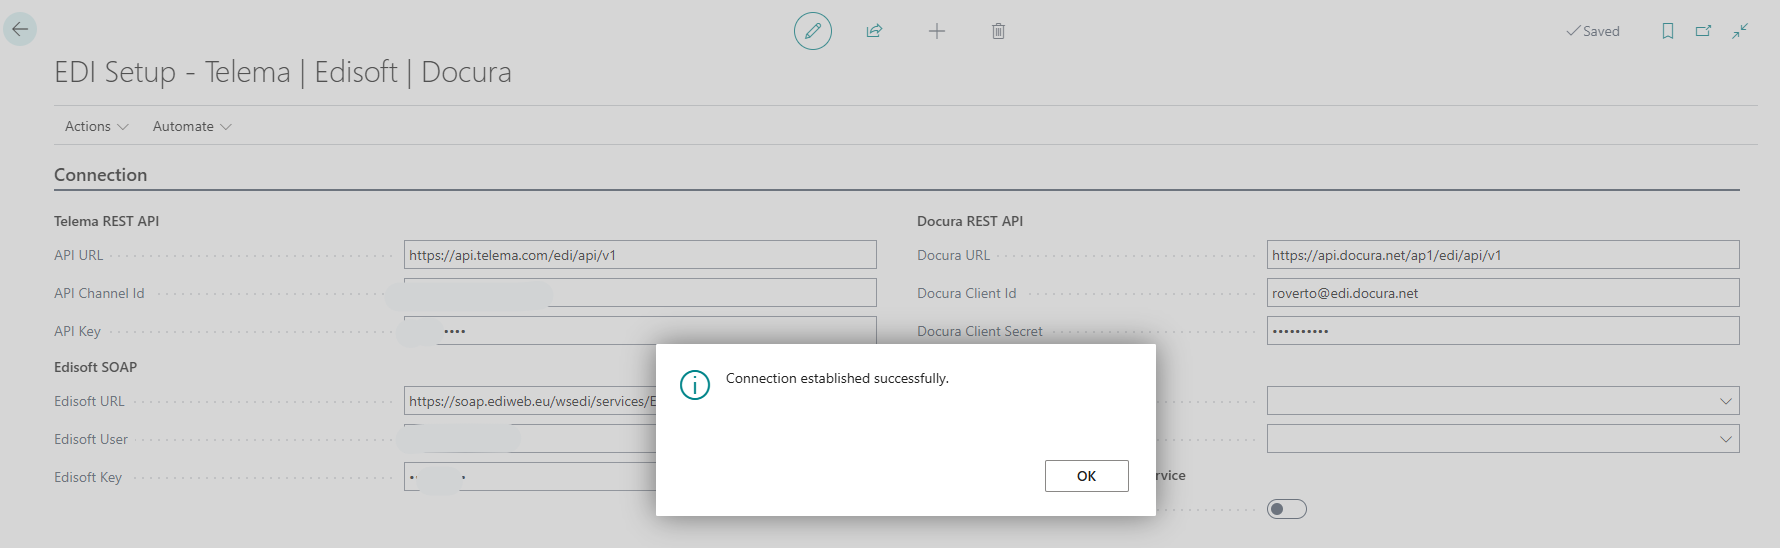Open the Actions menu
The height and width of the screenshot is (548, 1780).
click(97, 126)
